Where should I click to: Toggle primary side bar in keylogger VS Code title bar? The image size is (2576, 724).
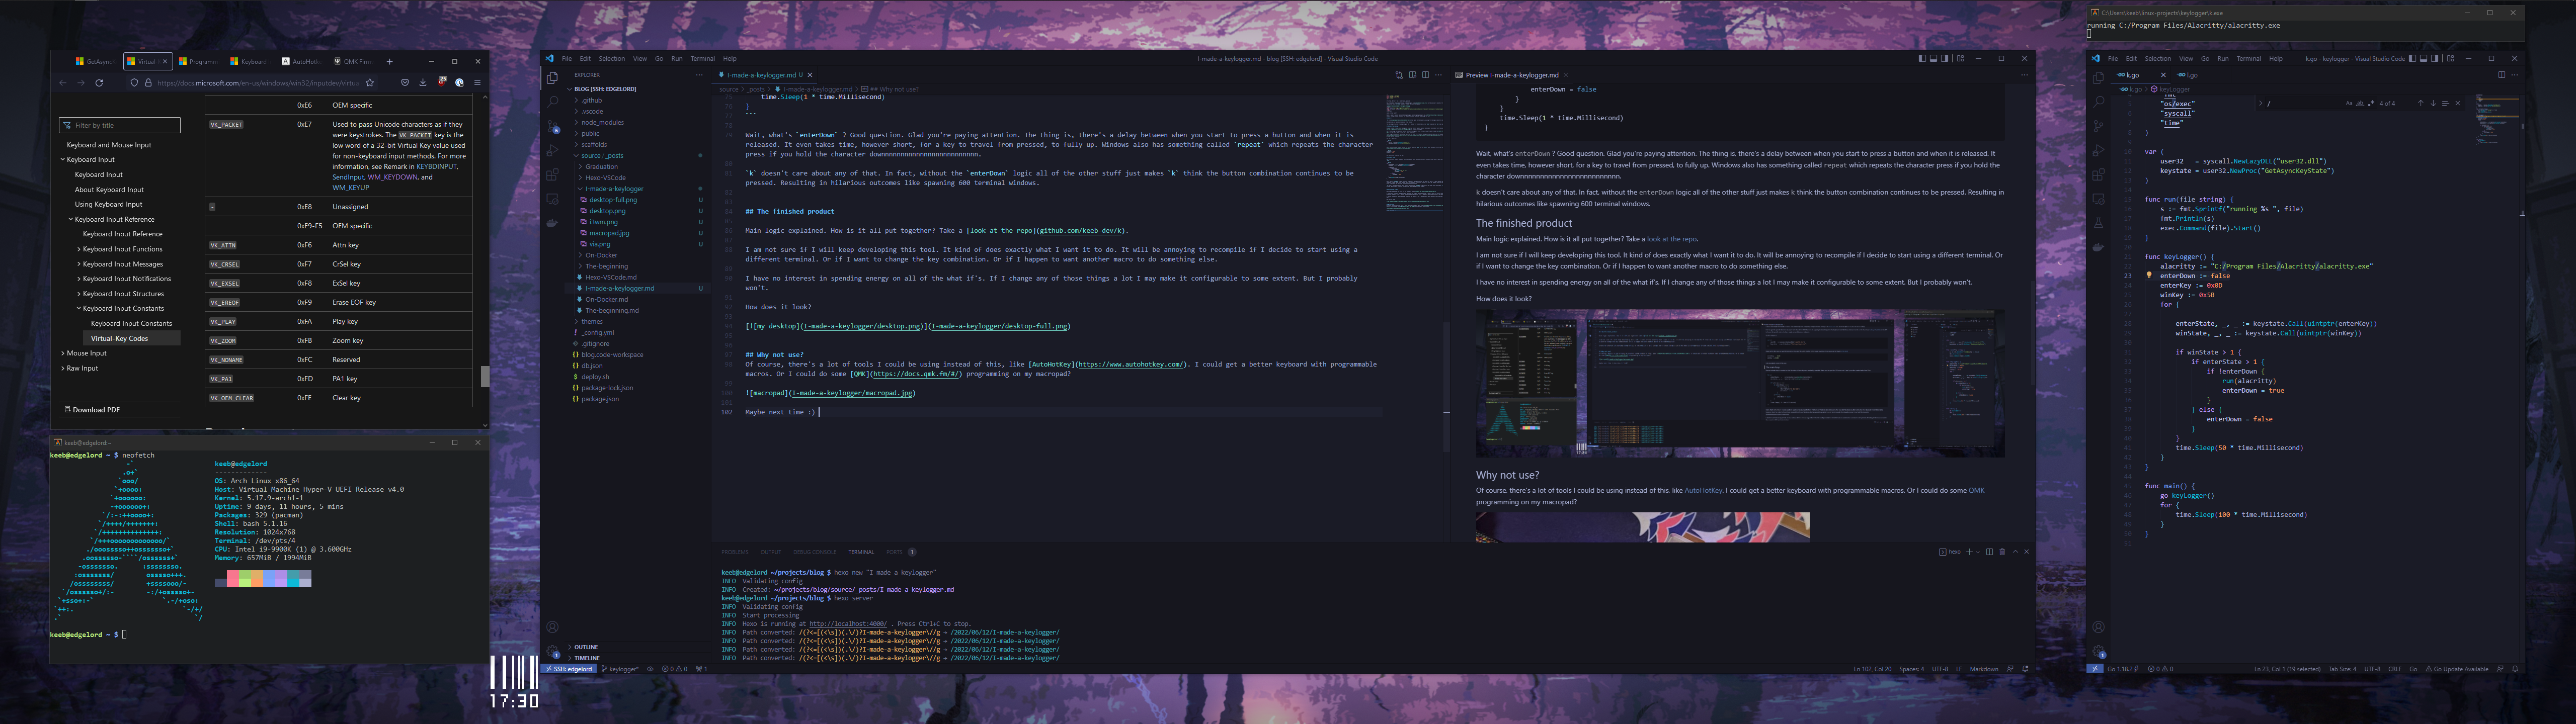click(x=2413, y=58)
